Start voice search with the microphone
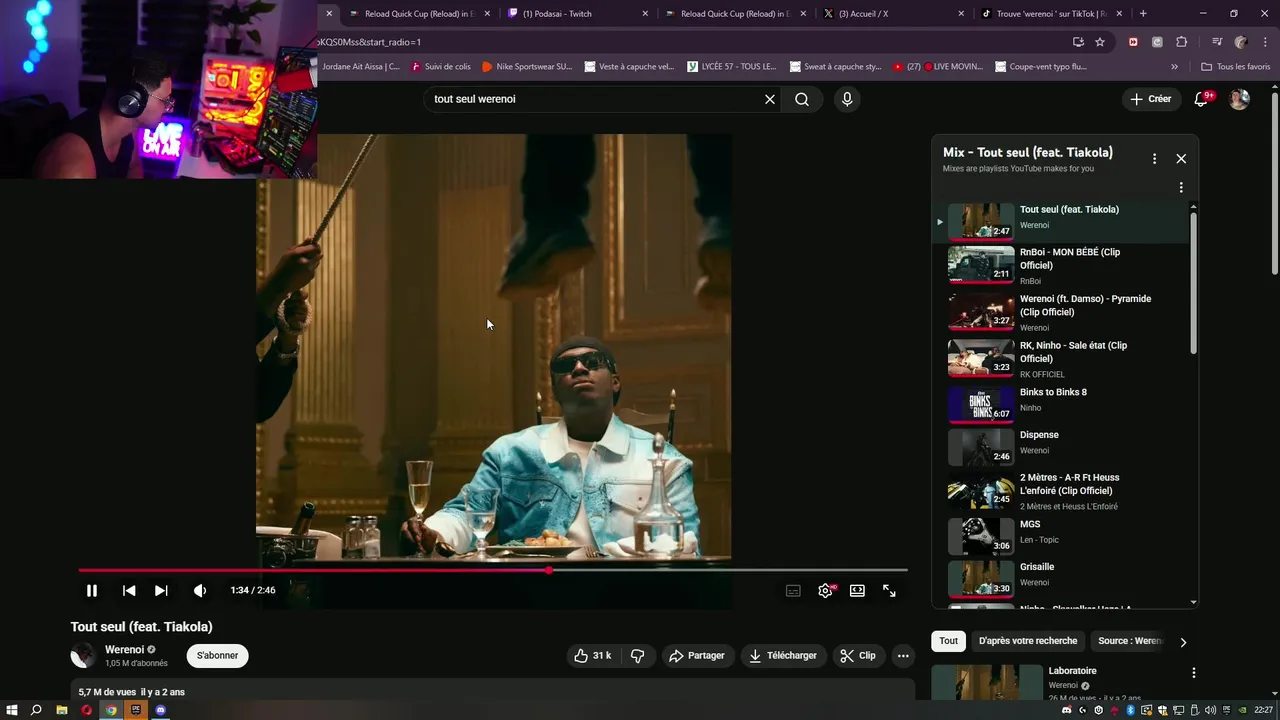This screenshot has width=1280, height=720. pyautogui.click(x=847, y=99)
